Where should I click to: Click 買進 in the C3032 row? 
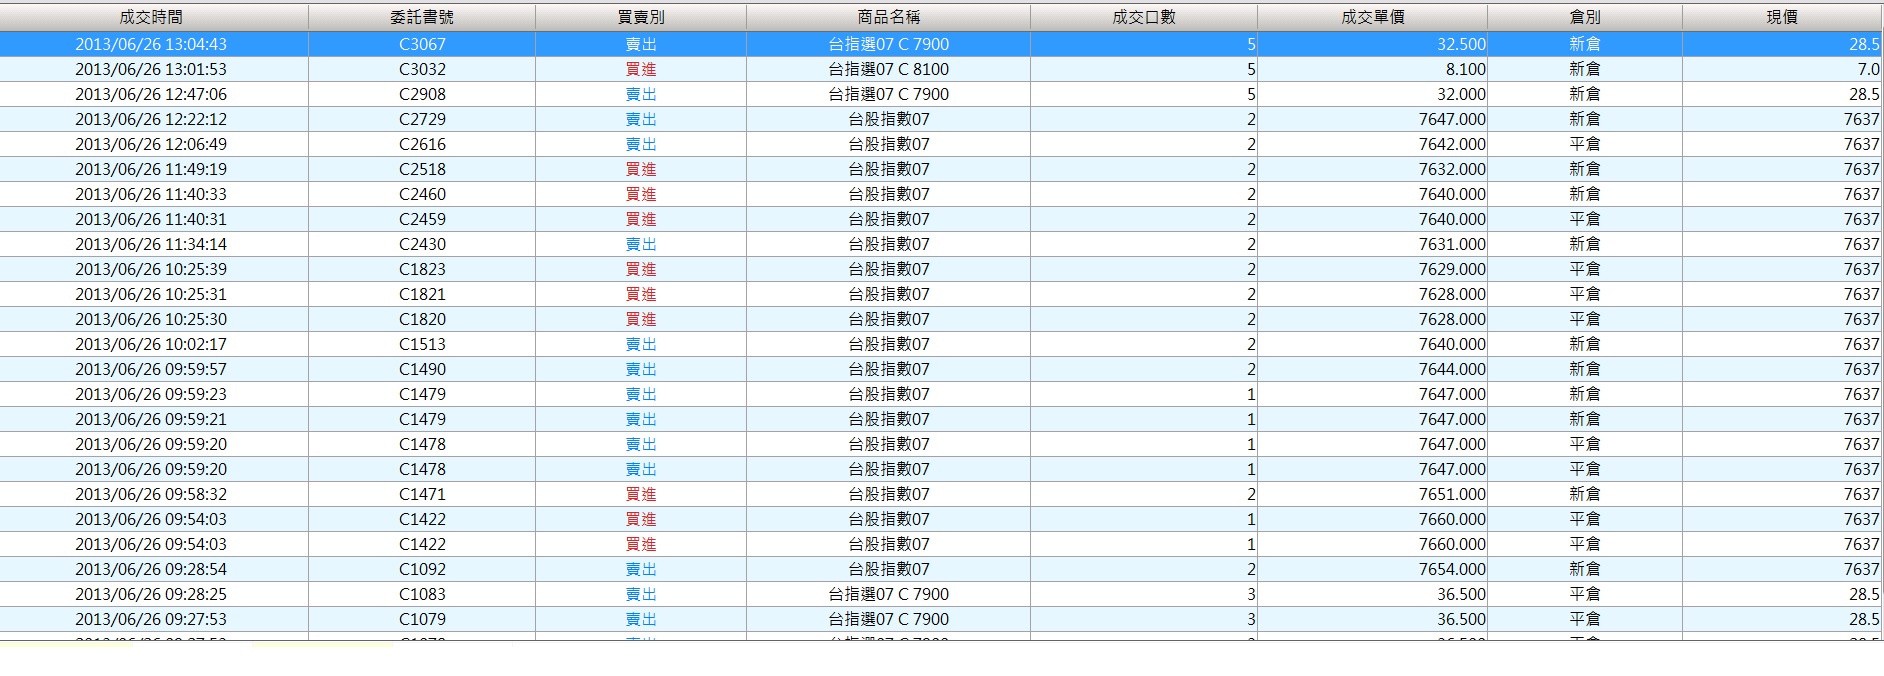pyautogui.click(x=641, y=69)
